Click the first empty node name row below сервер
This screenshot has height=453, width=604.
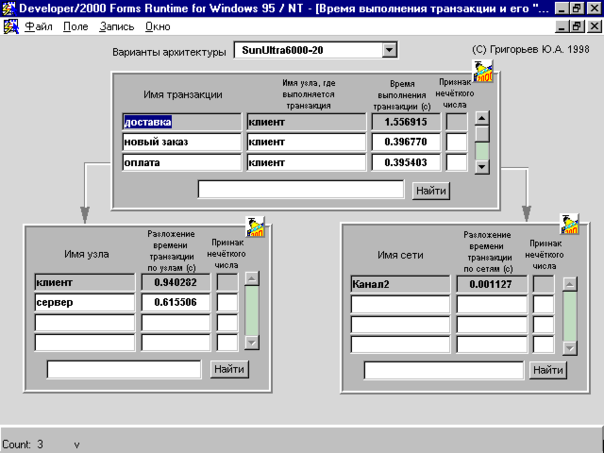(85, 322)
